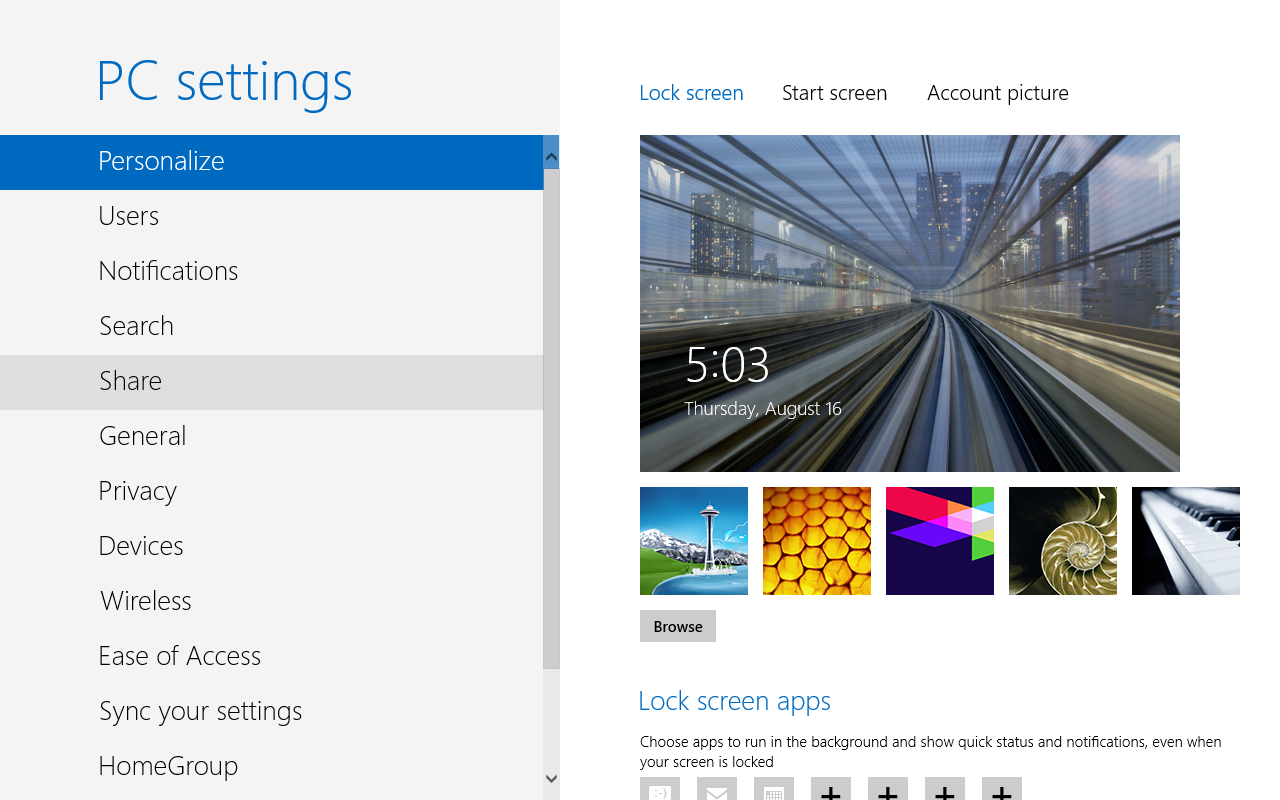Open the Sync your settings section
This screenshot has width=1280, height=800.
pos(200,711)
